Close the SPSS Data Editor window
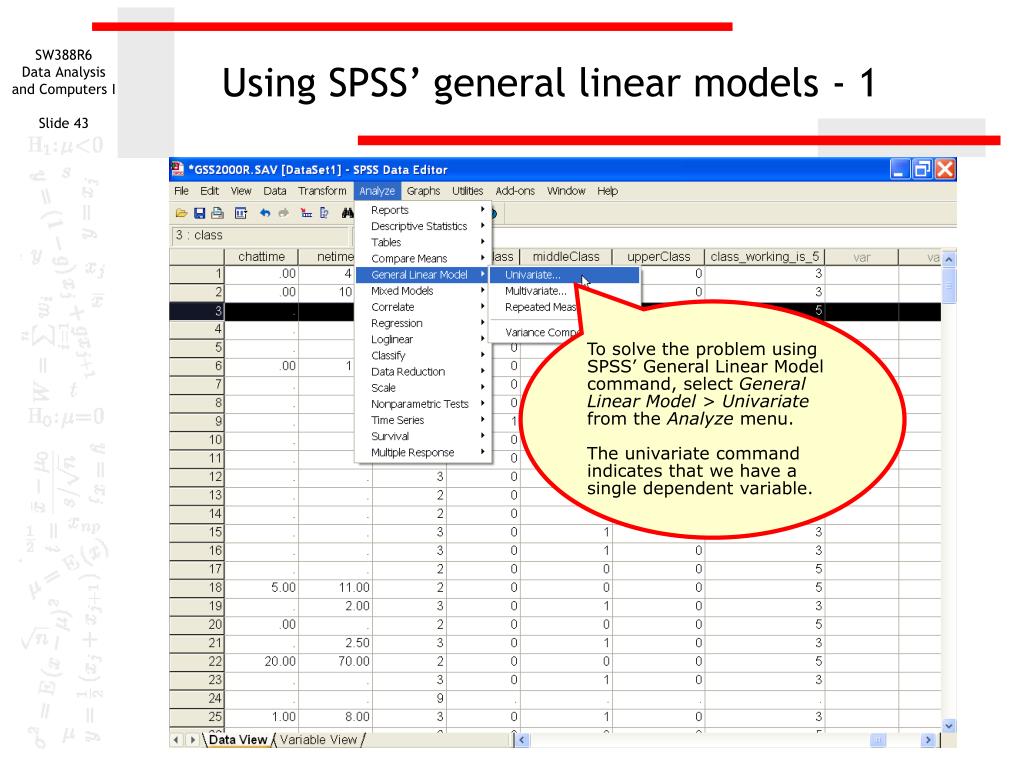 (x=945, y=169)
